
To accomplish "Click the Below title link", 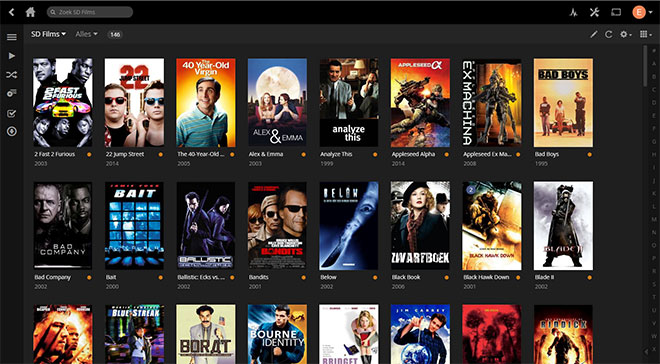I will pyautogui.click(x=327, y=277).
